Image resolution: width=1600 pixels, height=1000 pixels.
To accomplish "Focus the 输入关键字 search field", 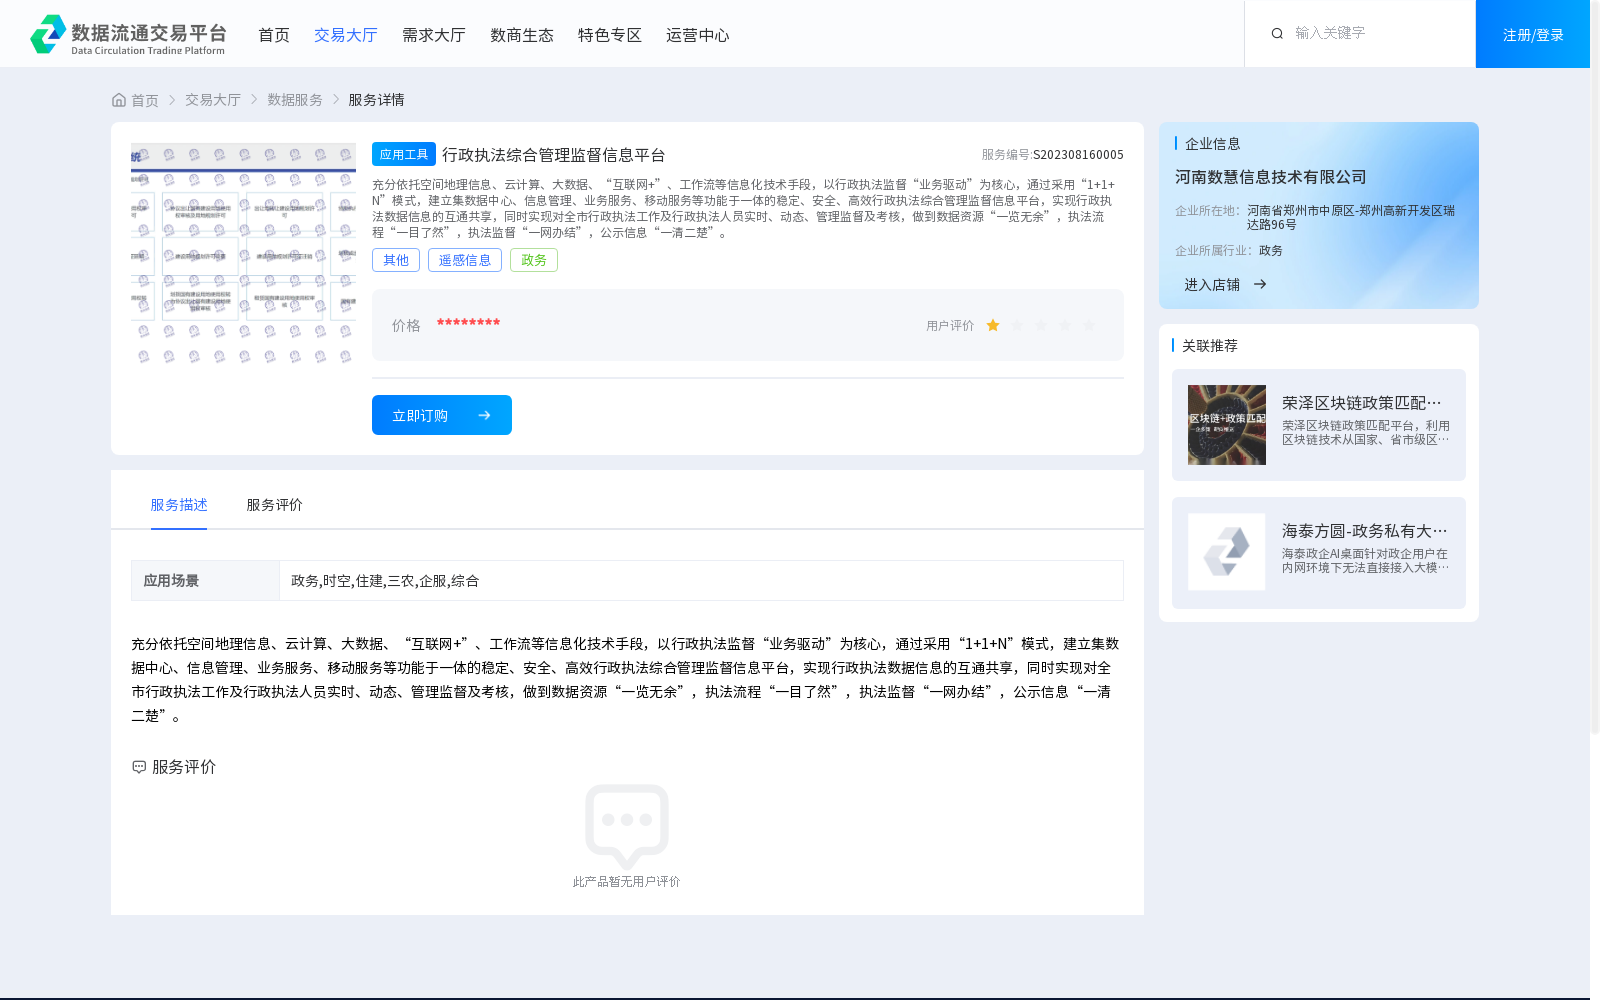I will 1375,33.
